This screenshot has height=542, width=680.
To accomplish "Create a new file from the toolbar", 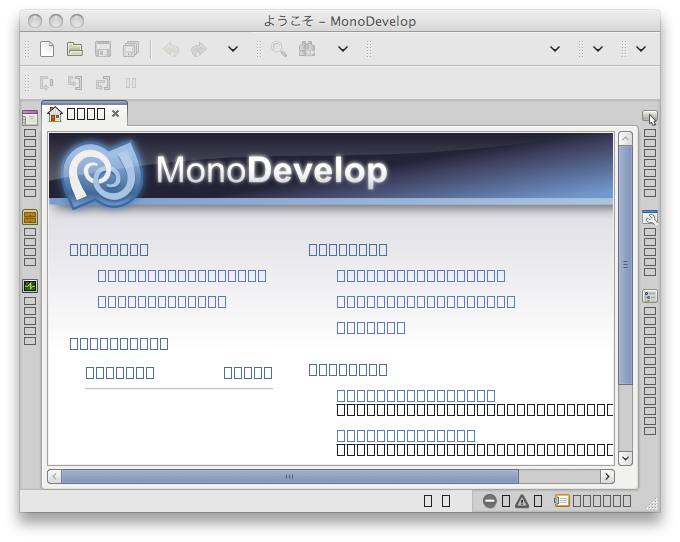I will point(47,49).
